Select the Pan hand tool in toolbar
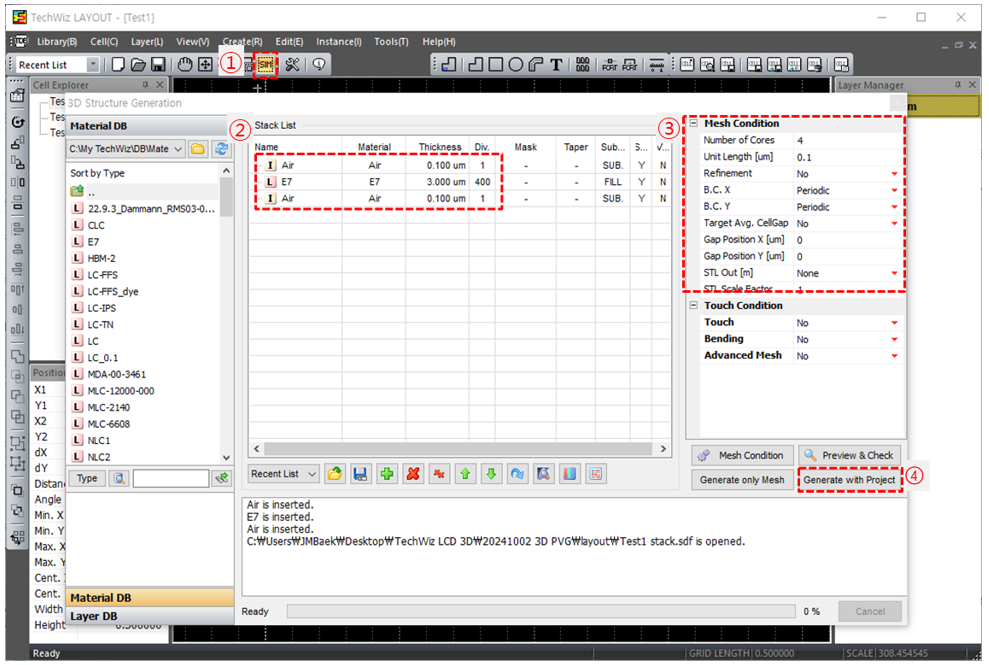 [185, 64]
